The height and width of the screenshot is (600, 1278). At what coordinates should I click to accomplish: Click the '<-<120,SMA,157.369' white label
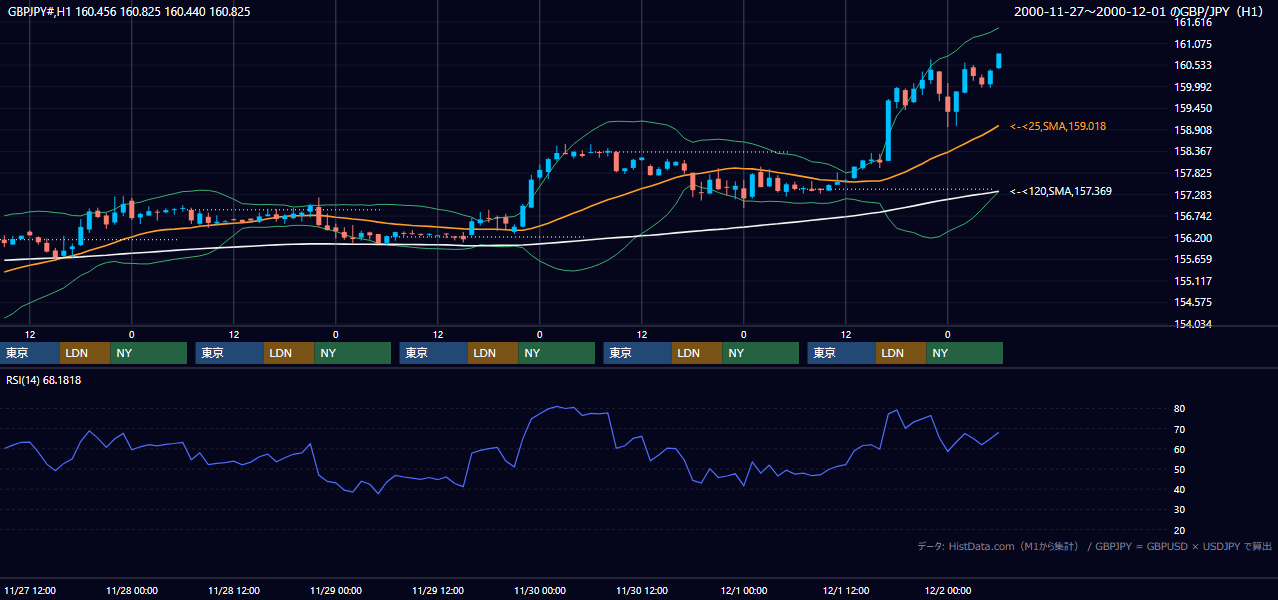1061,191
